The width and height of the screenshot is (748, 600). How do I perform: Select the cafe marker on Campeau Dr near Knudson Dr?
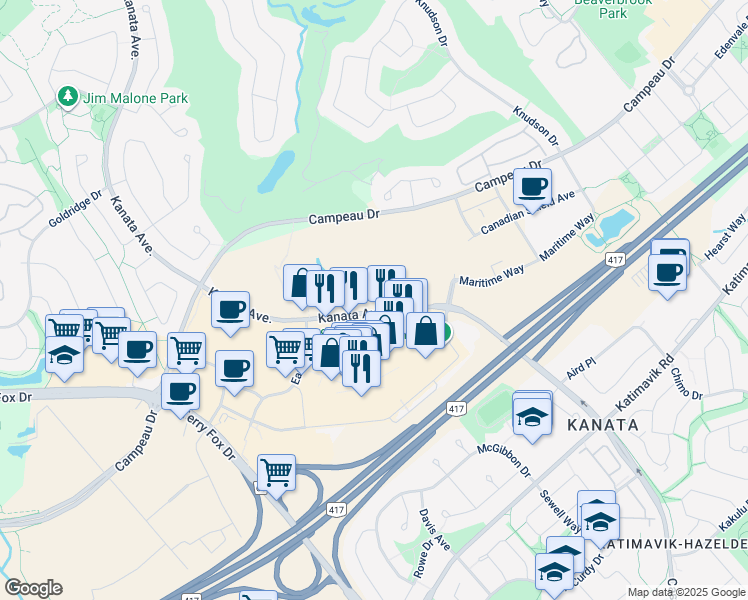(533, 187)
